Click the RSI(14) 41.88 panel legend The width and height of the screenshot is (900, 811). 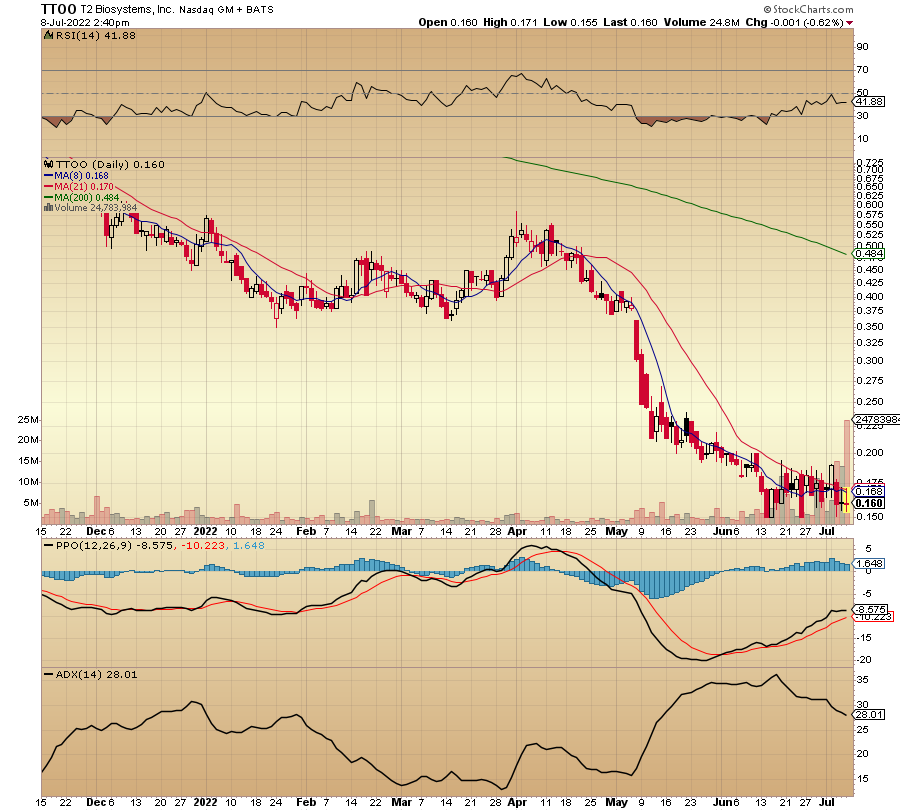point(95,36)
